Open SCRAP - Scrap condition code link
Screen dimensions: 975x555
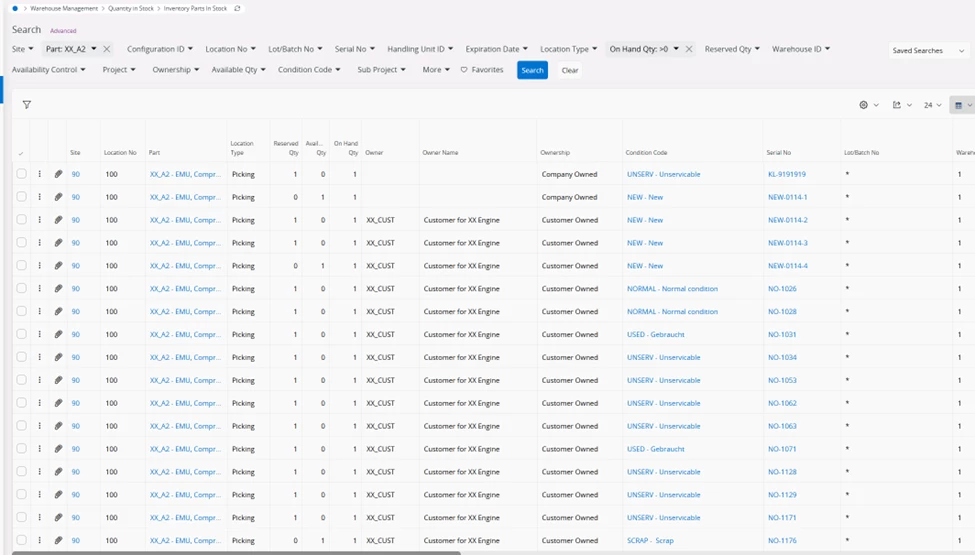click(x=650, y=540)
